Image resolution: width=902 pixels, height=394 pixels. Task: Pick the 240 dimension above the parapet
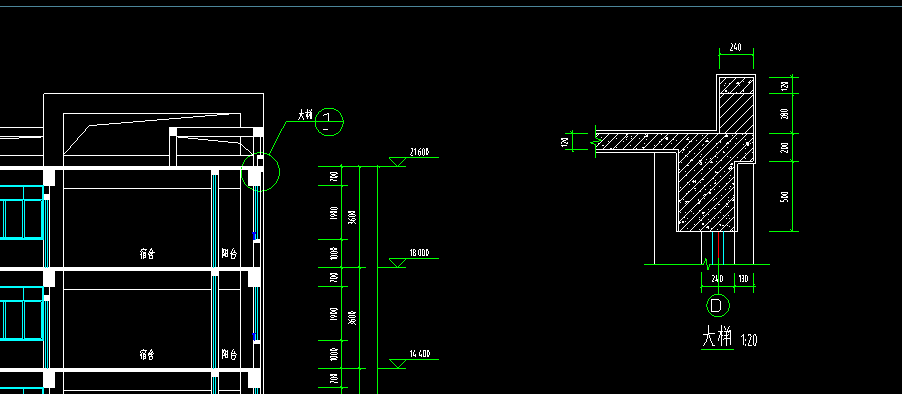coord(735,48)
